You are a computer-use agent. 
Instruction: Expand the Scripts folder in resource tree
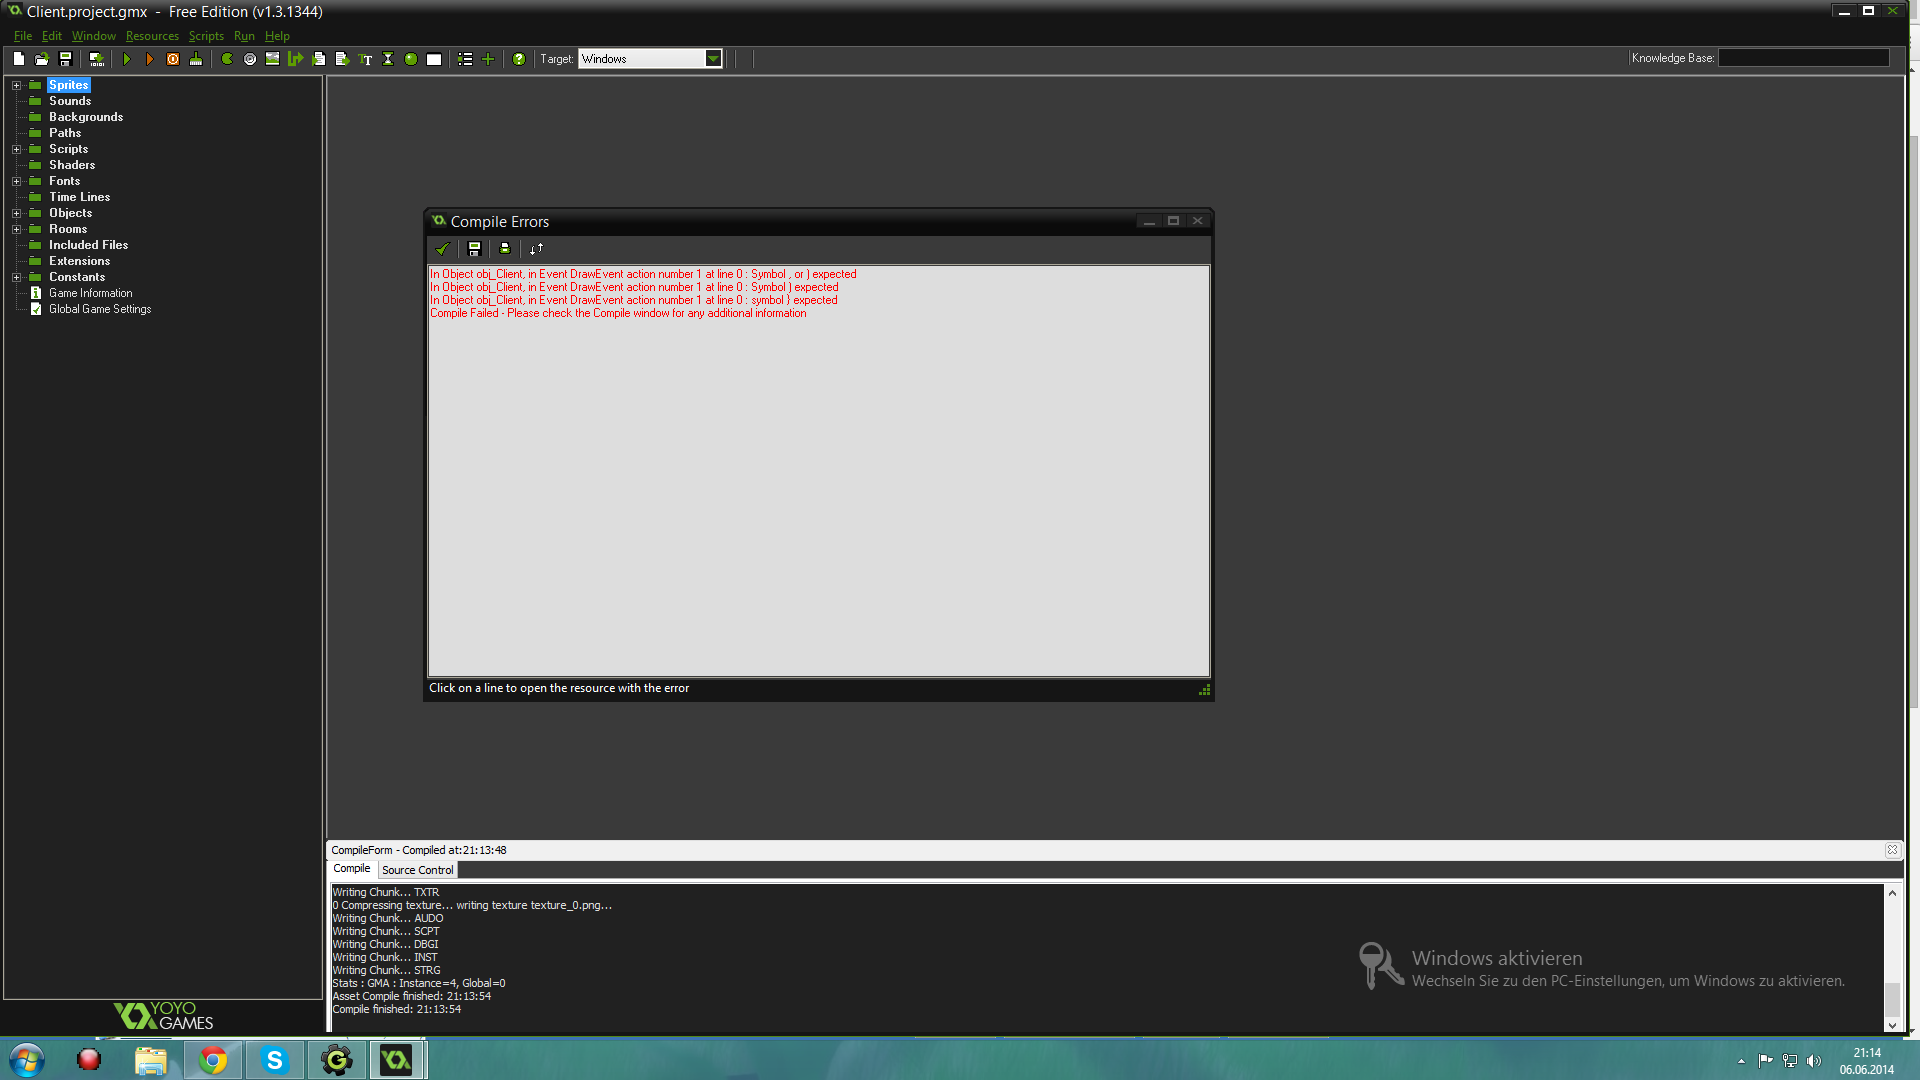pos(16,149)
